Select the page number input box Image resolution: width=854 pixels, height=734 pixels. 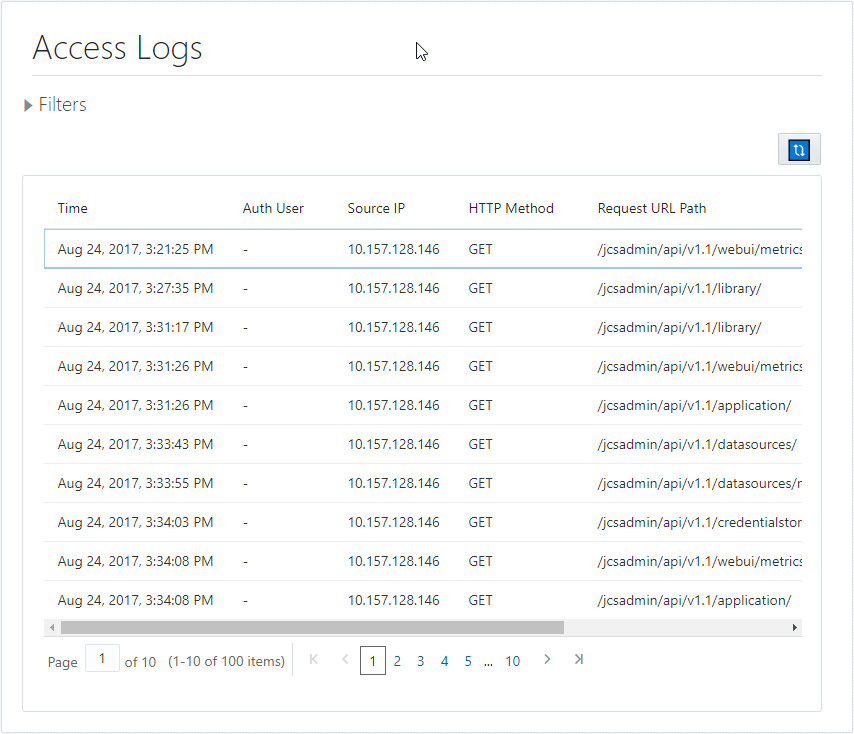(x=102, y=659)
